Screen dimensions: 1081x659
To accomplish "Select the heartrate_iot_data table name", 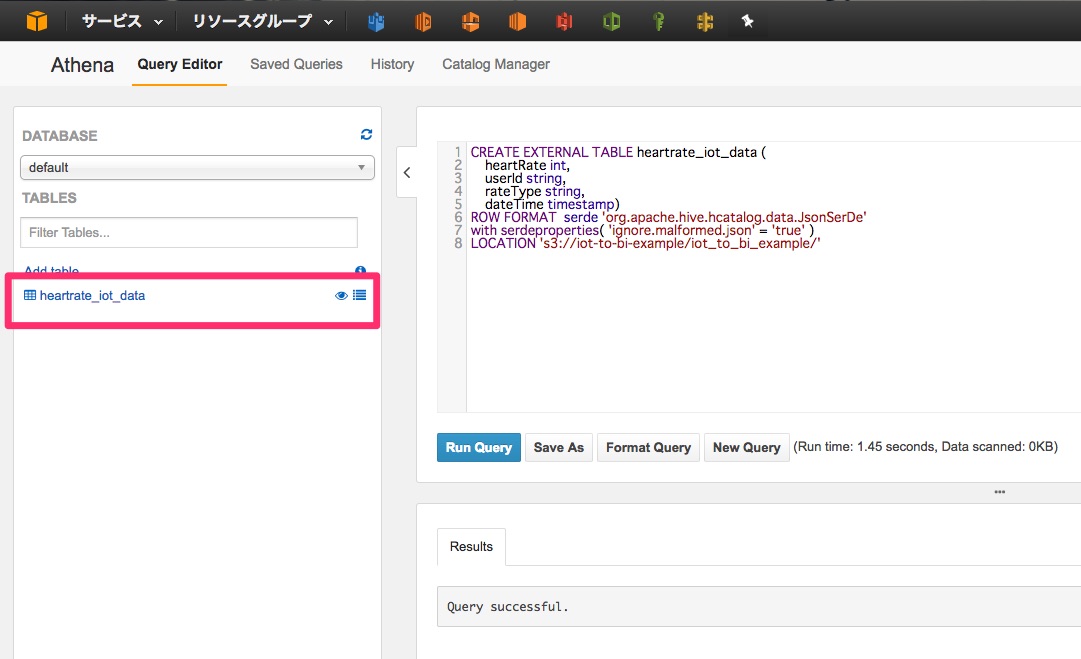I will click(92, 295).
